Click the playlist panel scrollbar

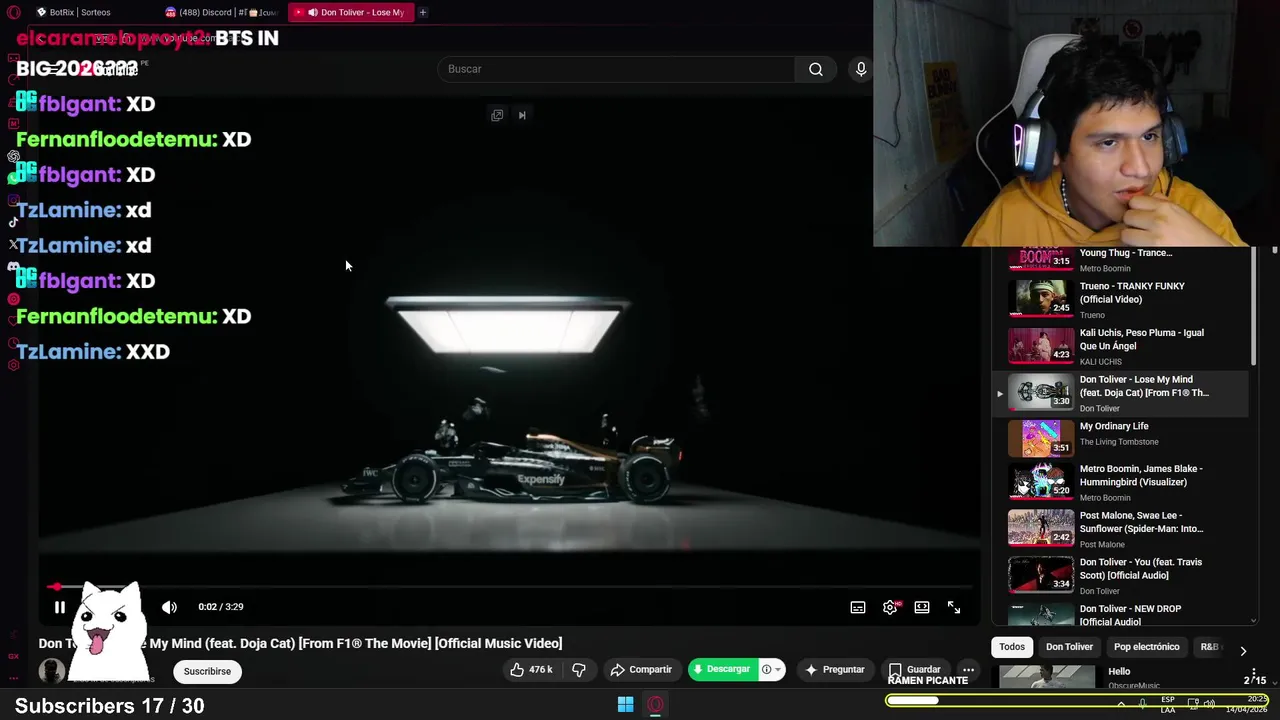pyautogui.click(x=1254, y=307)
